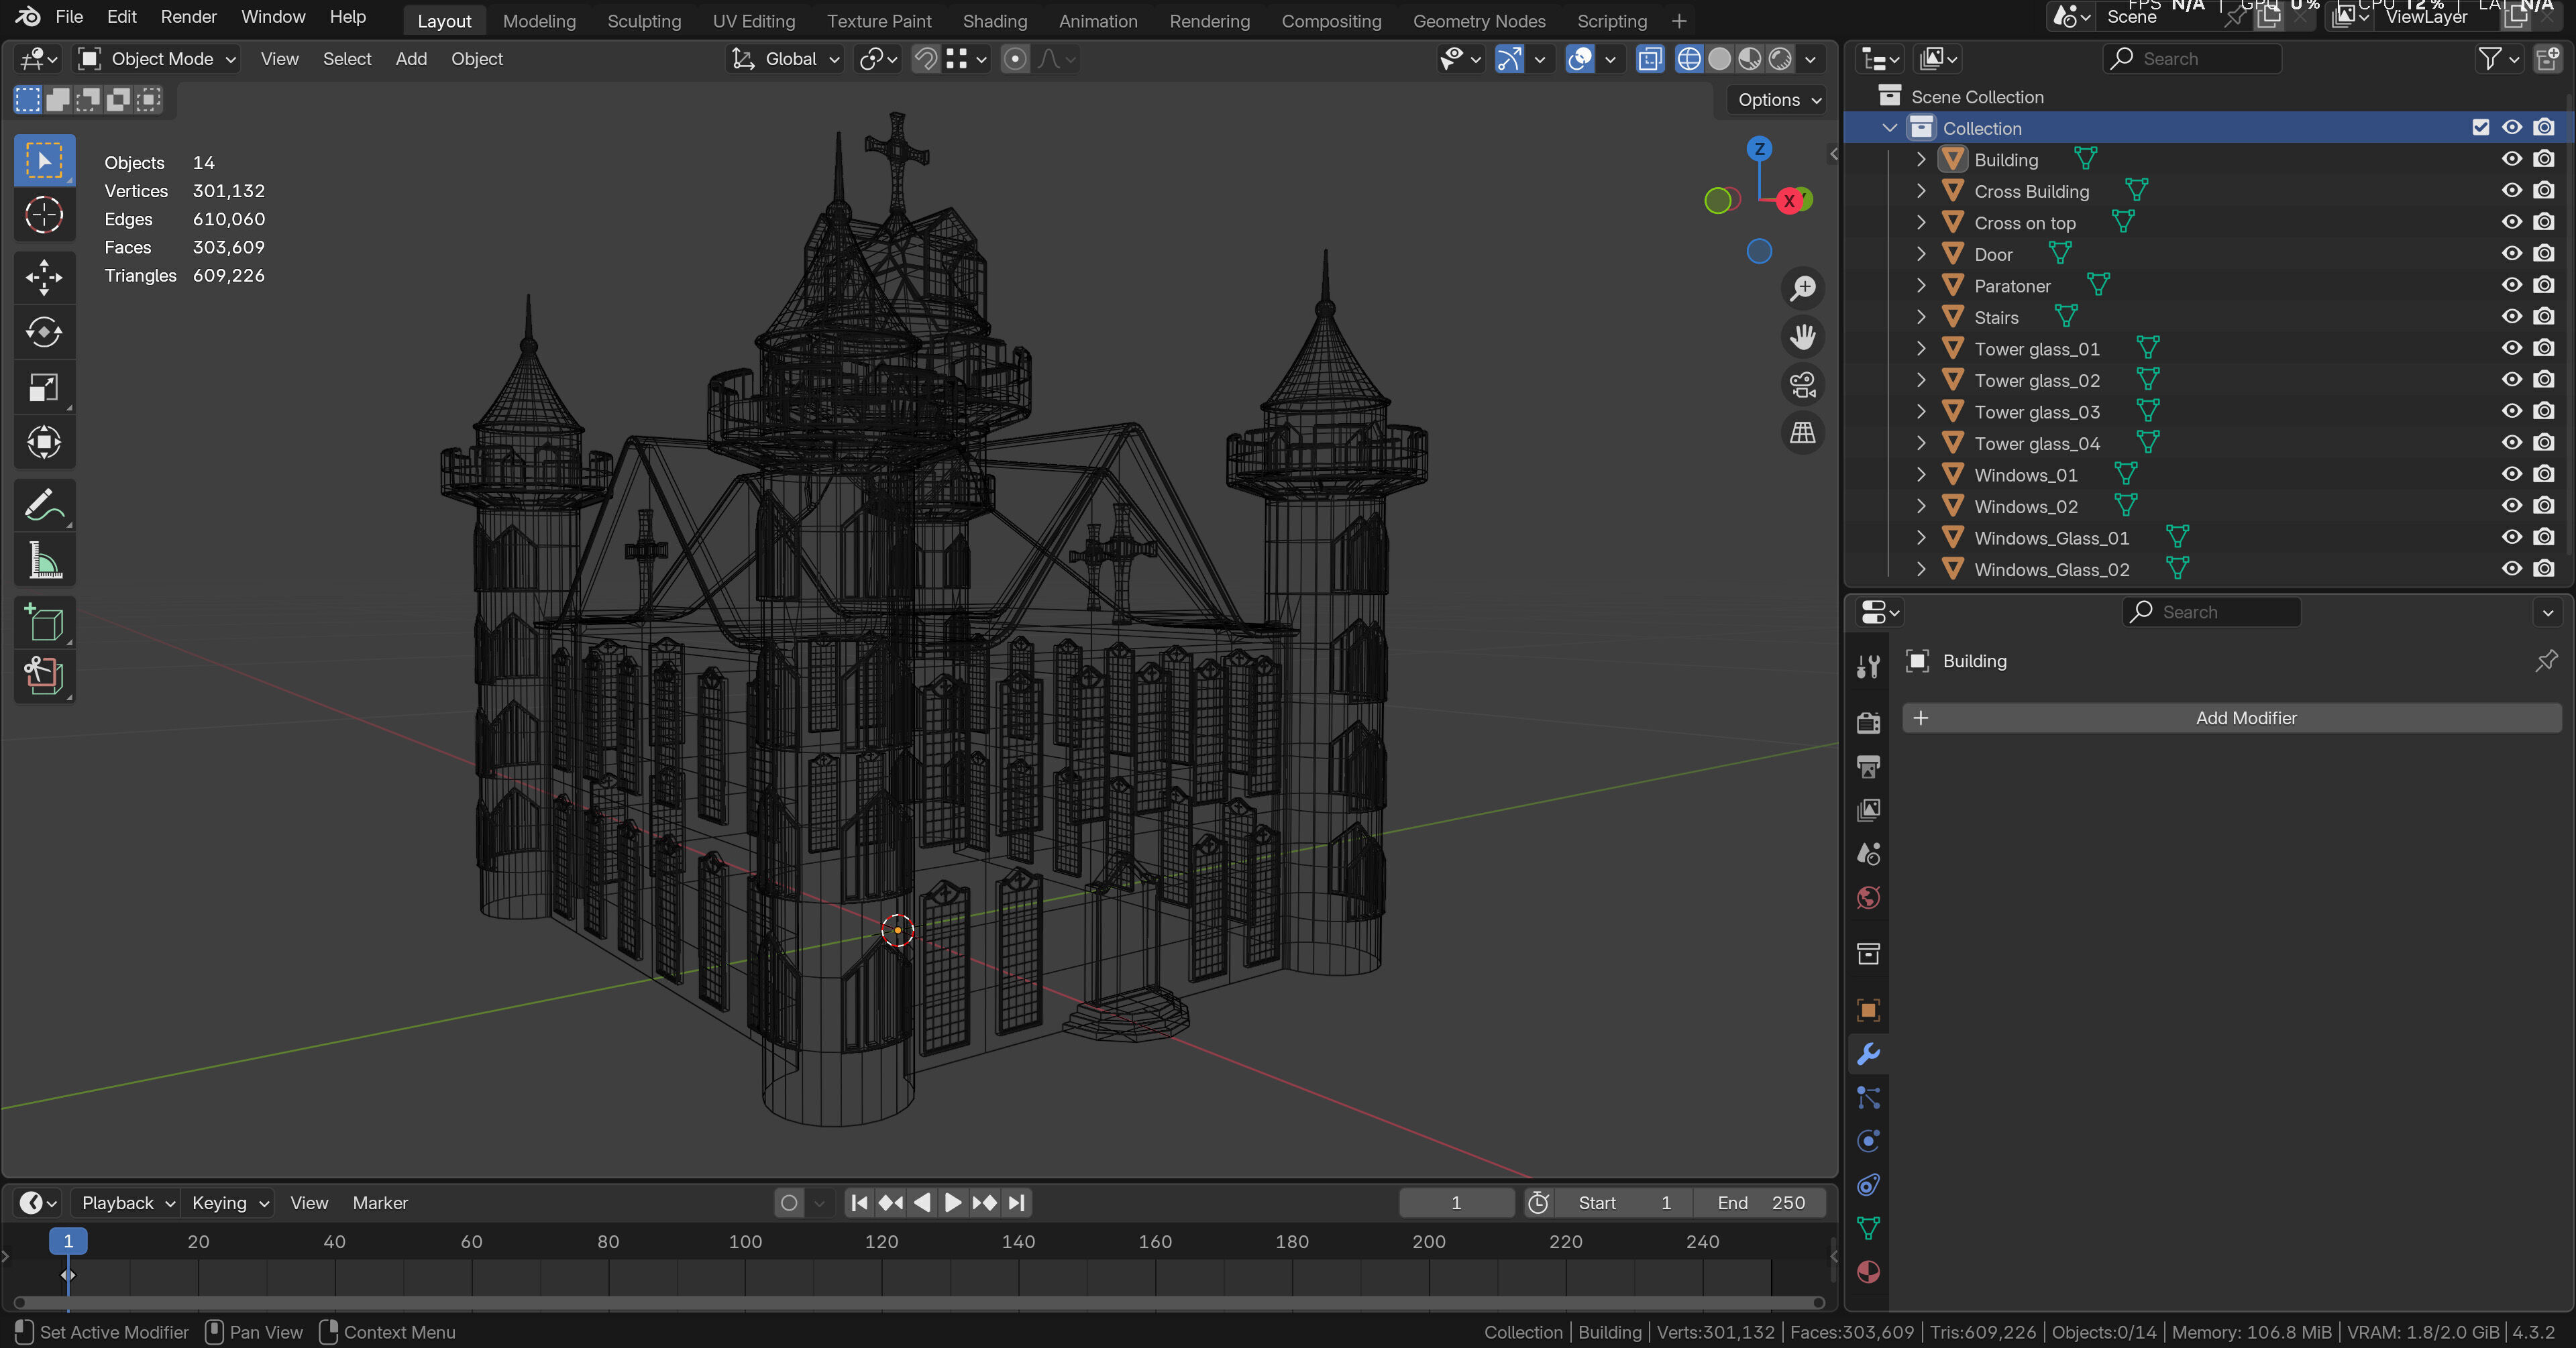Click the viewport zoom magnifier icon
Image resolution: width=2576 pixels, height=1348 pixels.
pyautogui.click(x=1802, y=289)
